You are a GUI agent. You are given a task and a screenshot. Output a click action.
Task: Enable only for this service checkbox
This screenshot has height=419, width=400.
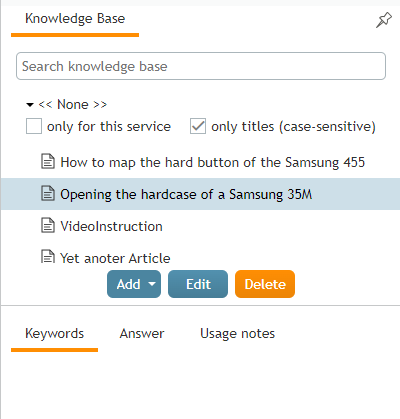(34, 126)
